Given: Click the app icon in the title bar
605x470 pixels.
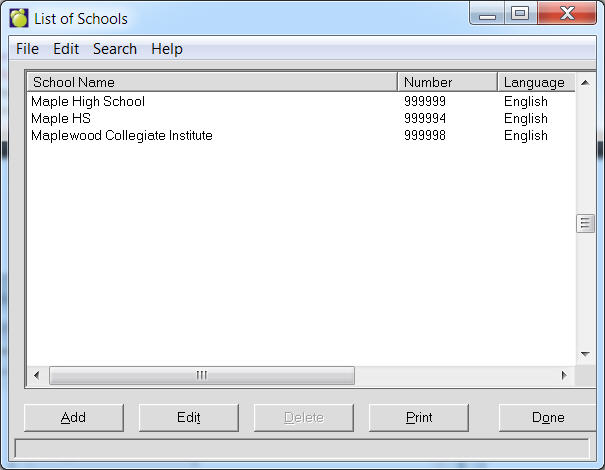Looking at the screenshot, I should point(19,18).
